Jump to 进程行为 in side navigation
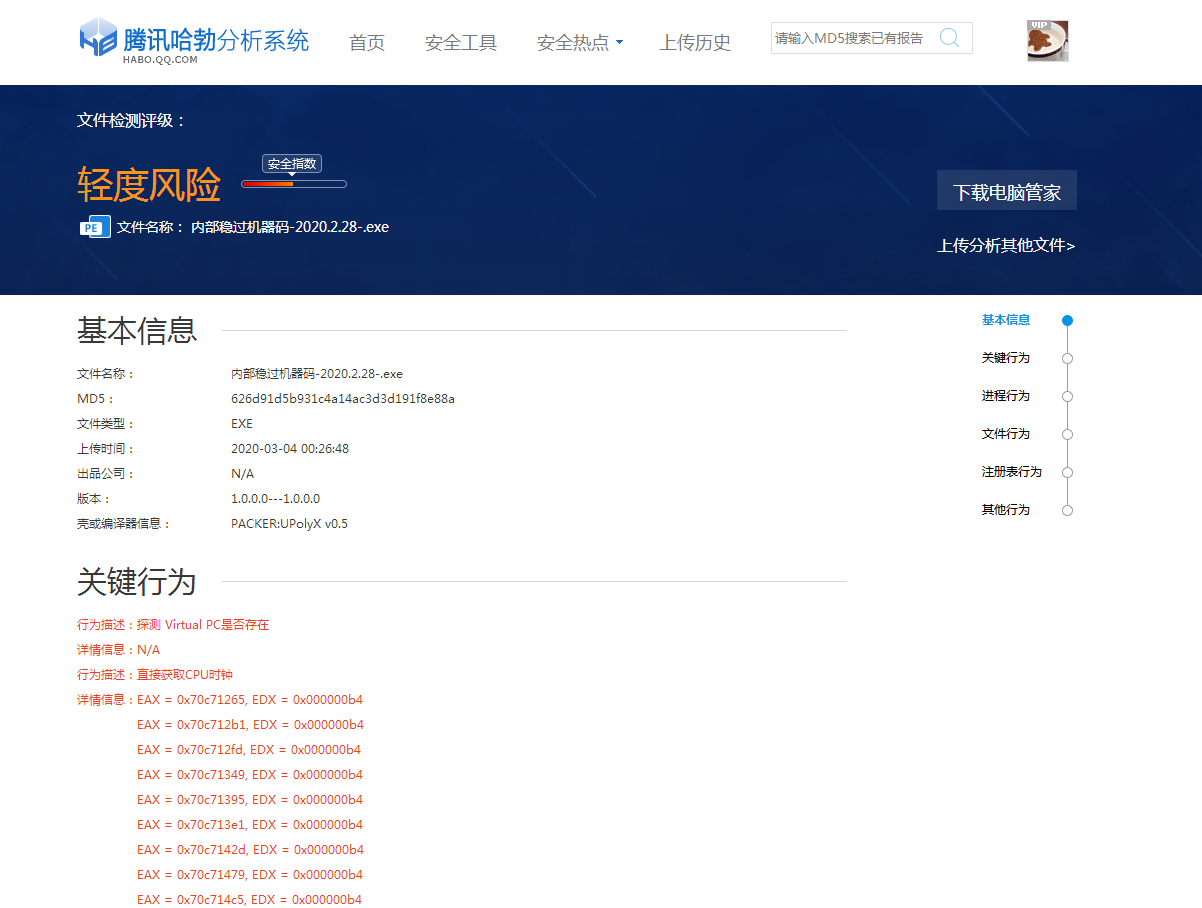 [x=1006, y=396]
